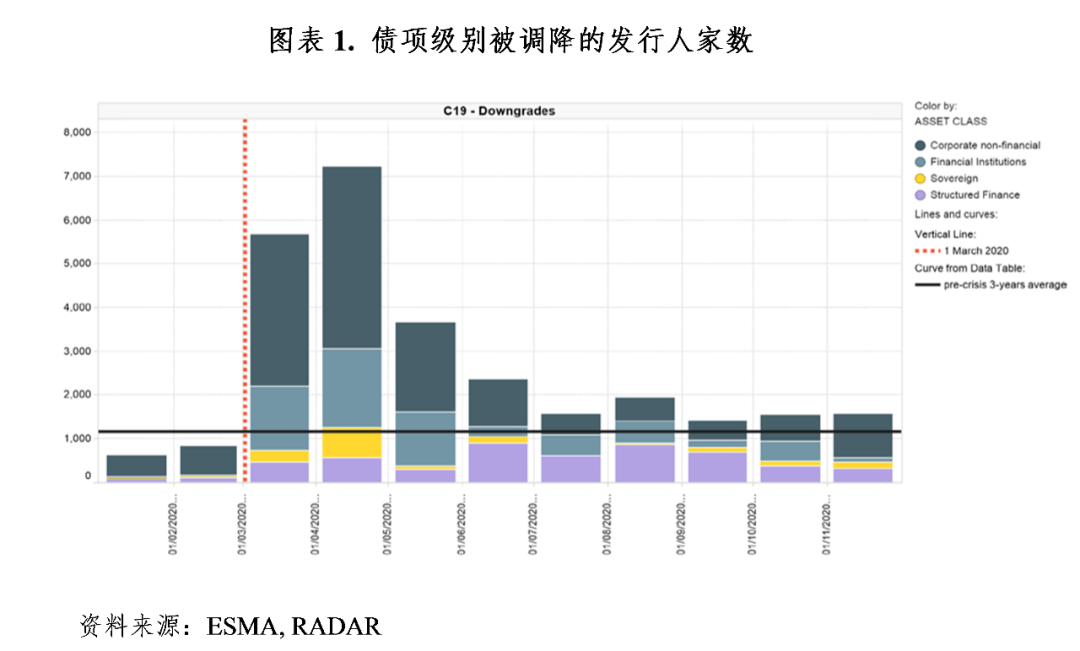
Task: Click the 'Vertical Line:' legend heading
Action: pos(946,233)
